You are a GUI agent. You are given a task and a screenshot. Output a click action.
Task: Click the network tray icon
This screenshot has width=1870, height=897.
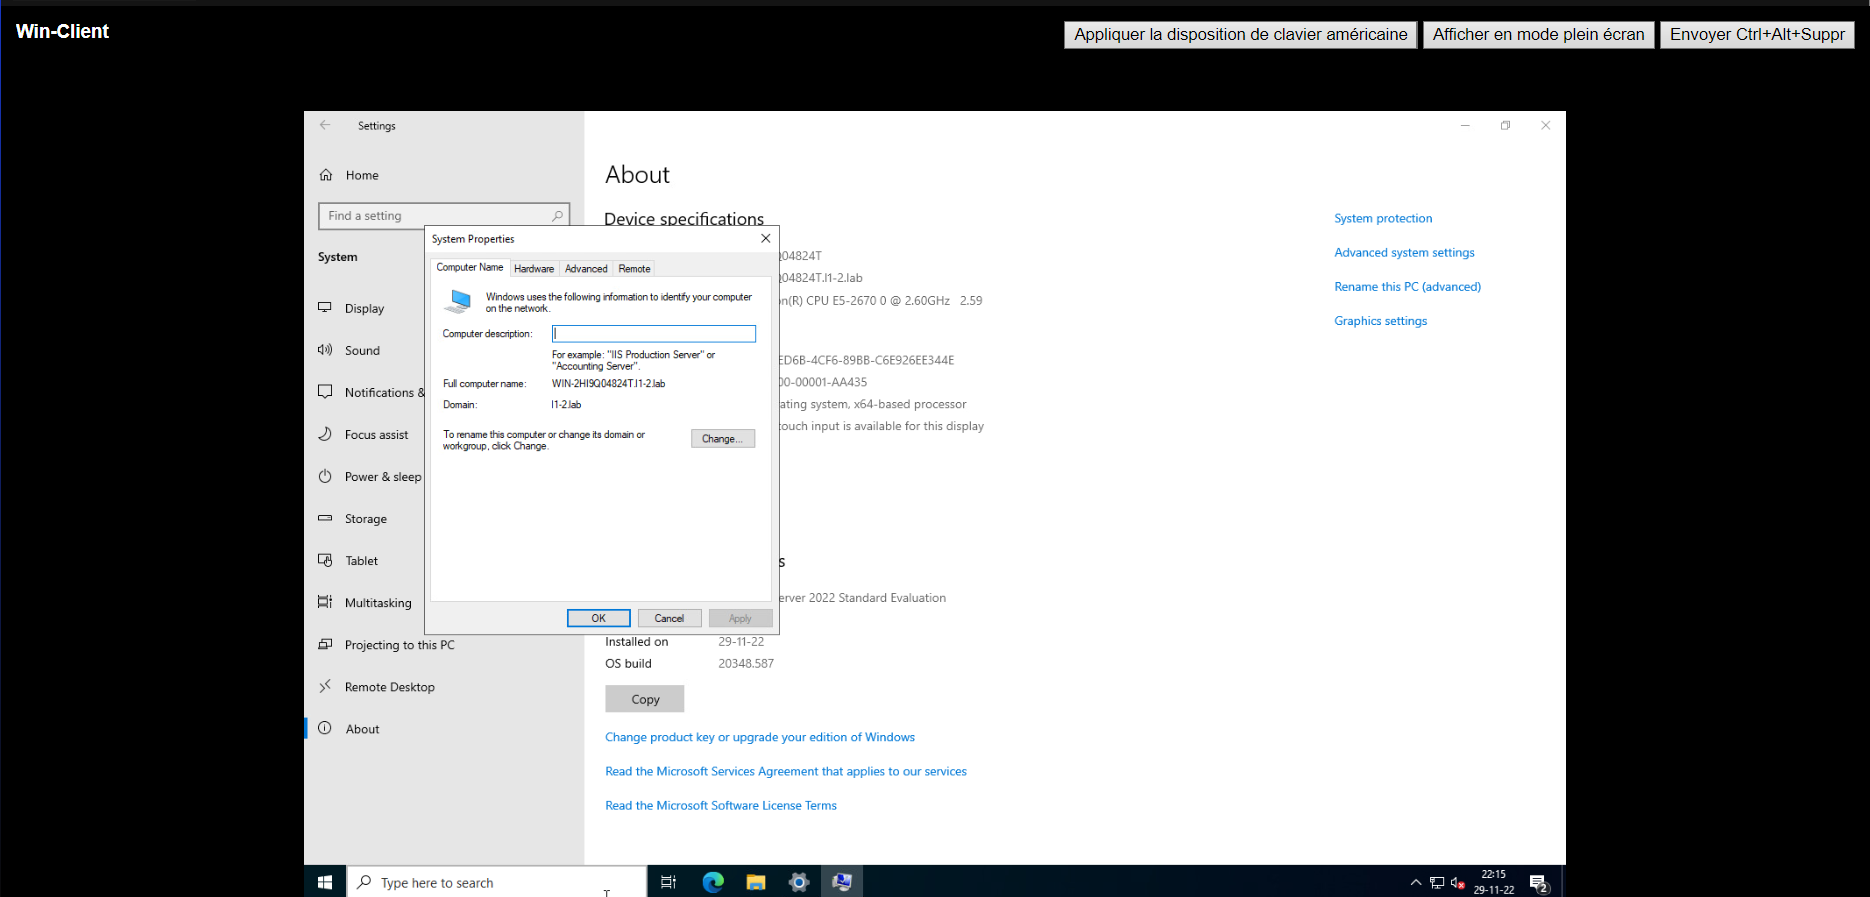[1437, 882]
